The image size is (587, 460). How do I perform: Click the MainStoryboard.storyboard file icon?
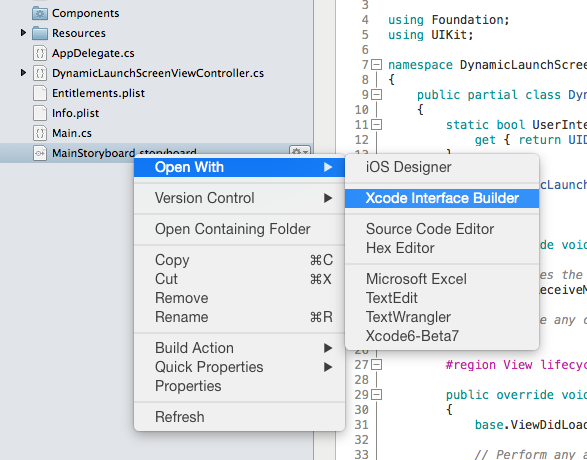(x=40, y=153)
